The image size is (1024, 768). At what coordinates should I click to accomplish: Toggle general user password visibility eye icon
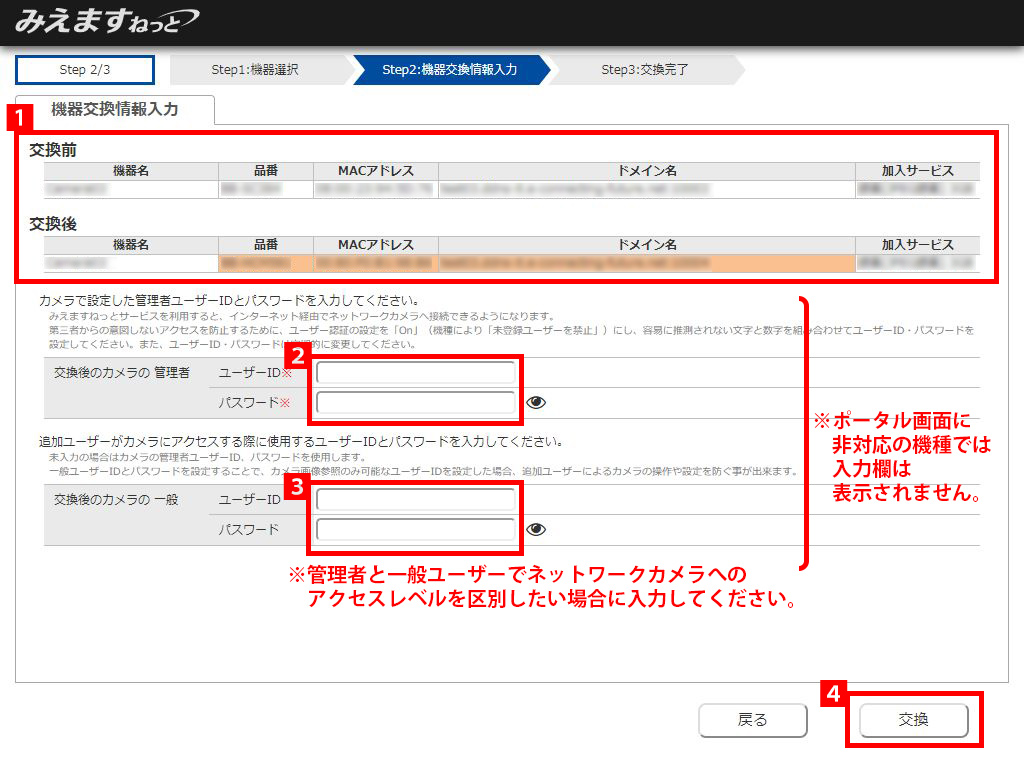[x=536, y=530]
